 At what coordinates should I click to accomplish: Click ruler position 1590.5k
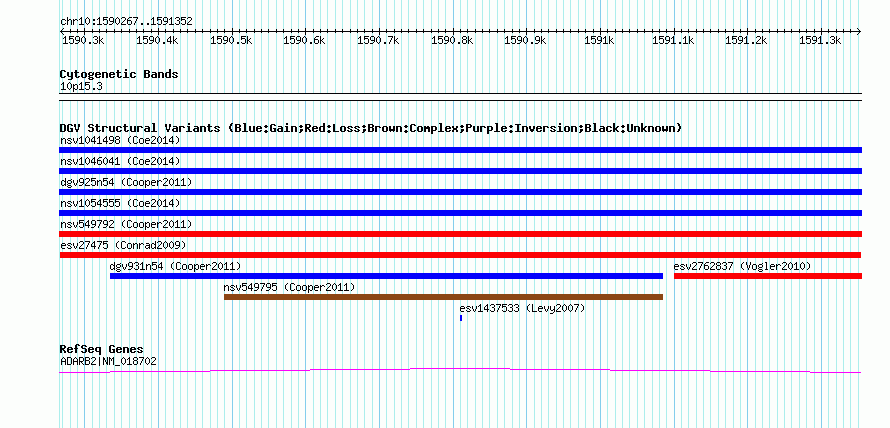coord(231,40)
